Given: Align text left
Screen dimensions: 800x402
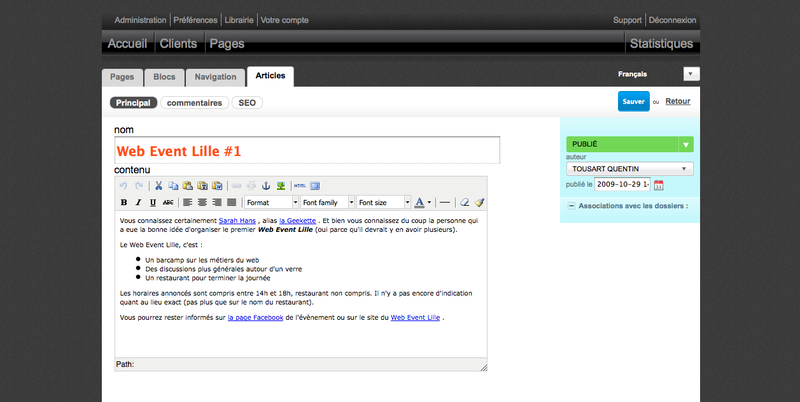Looking at the screenshot, I should point(188,203).
